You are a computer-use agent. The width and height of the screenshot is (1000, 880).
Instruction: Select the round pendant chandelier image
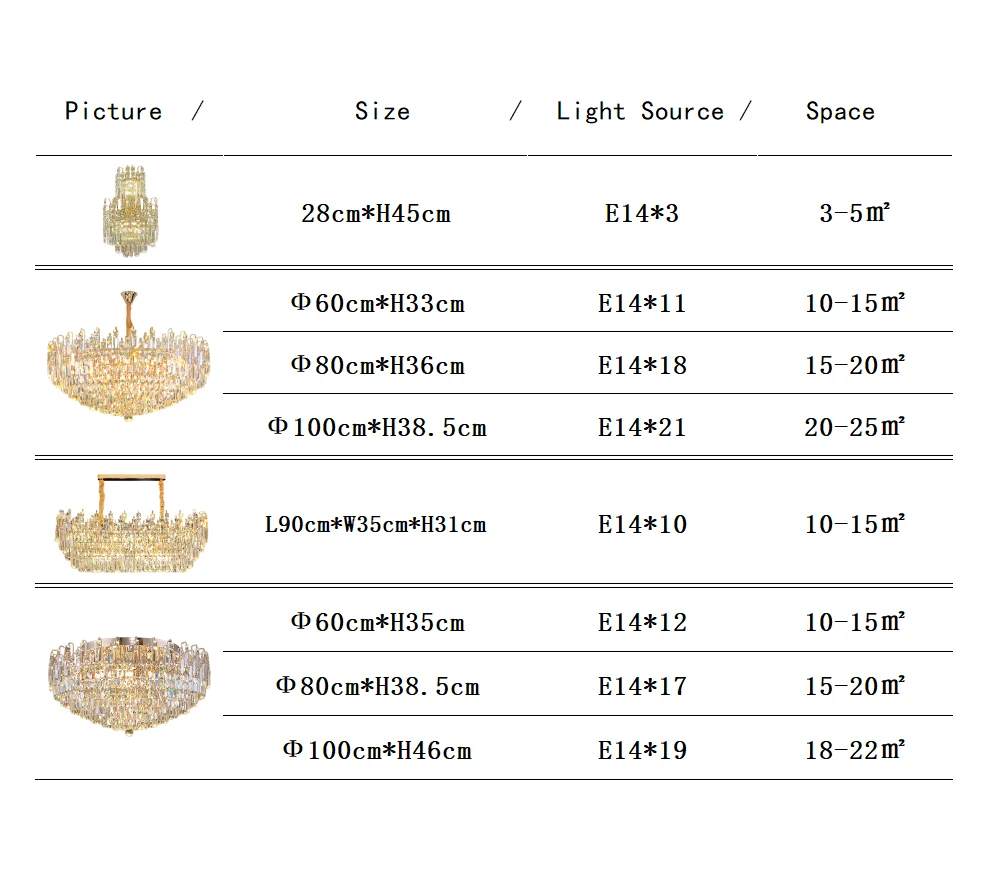coord(128,356)
